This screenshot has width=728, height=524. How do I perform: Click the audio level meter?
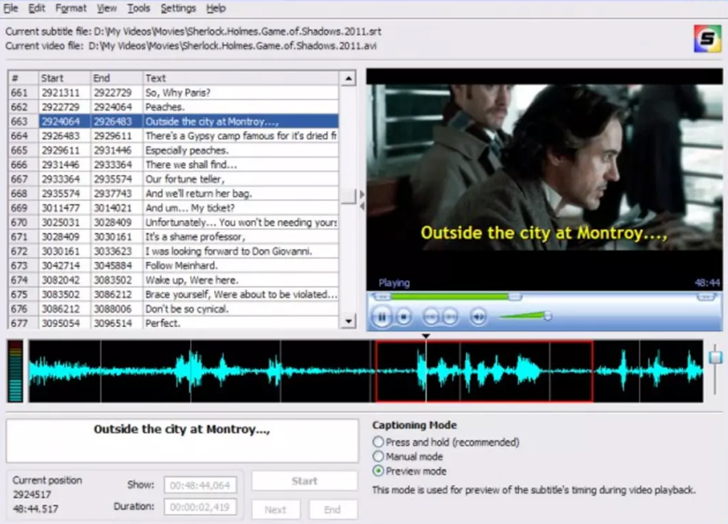tap(14, 373)
